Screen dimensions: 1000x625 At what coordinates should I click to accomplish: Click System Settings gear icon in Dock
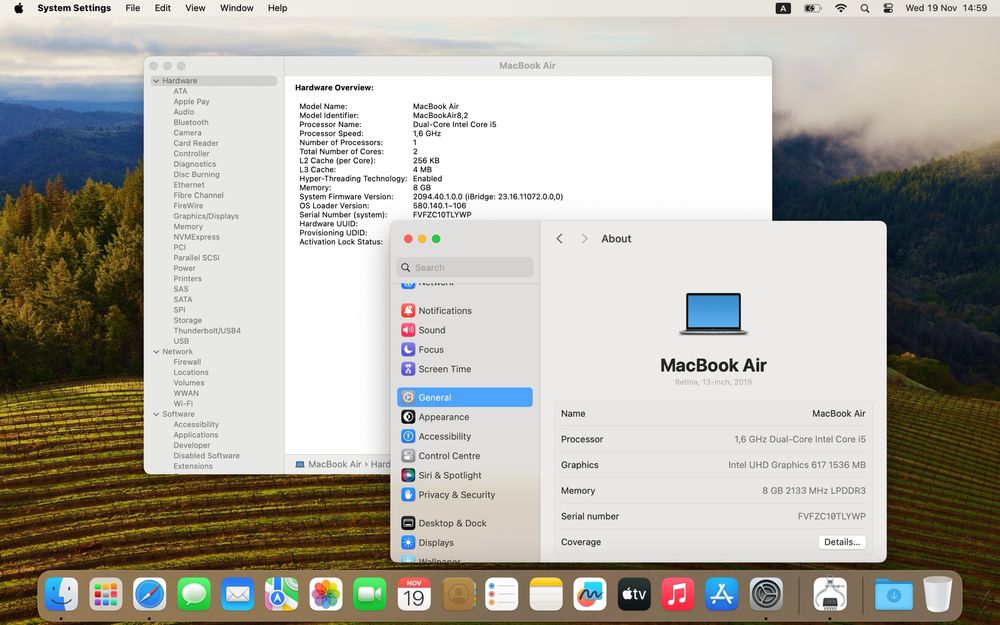tap(766, 594)
